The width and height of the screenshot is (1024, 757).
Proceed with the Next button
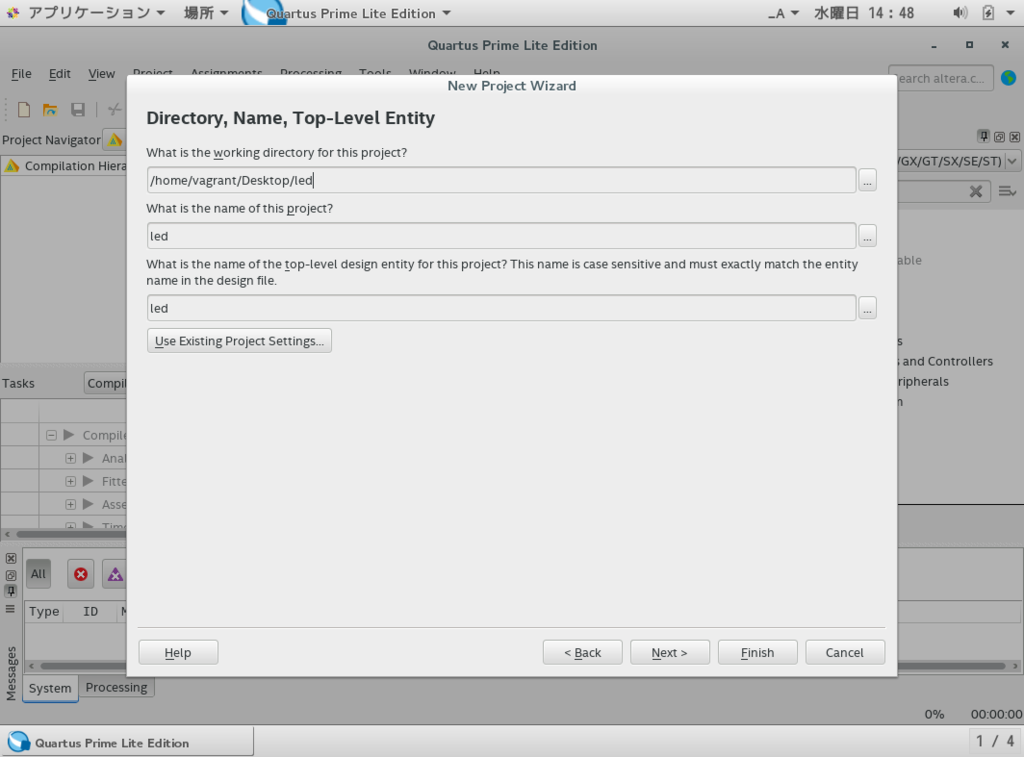[x=669, y=652]
